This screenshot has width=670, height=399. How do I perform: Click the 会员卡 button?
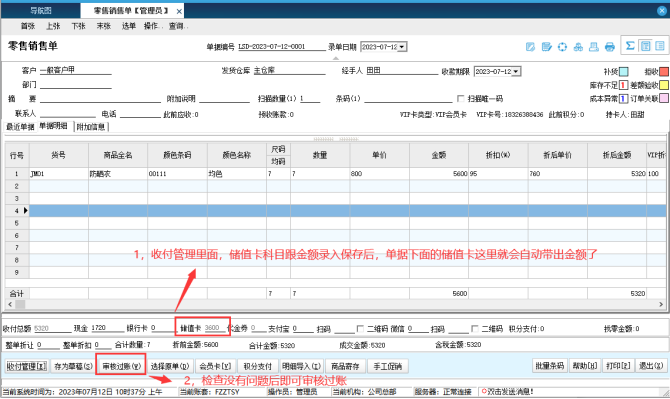(215, 366)
